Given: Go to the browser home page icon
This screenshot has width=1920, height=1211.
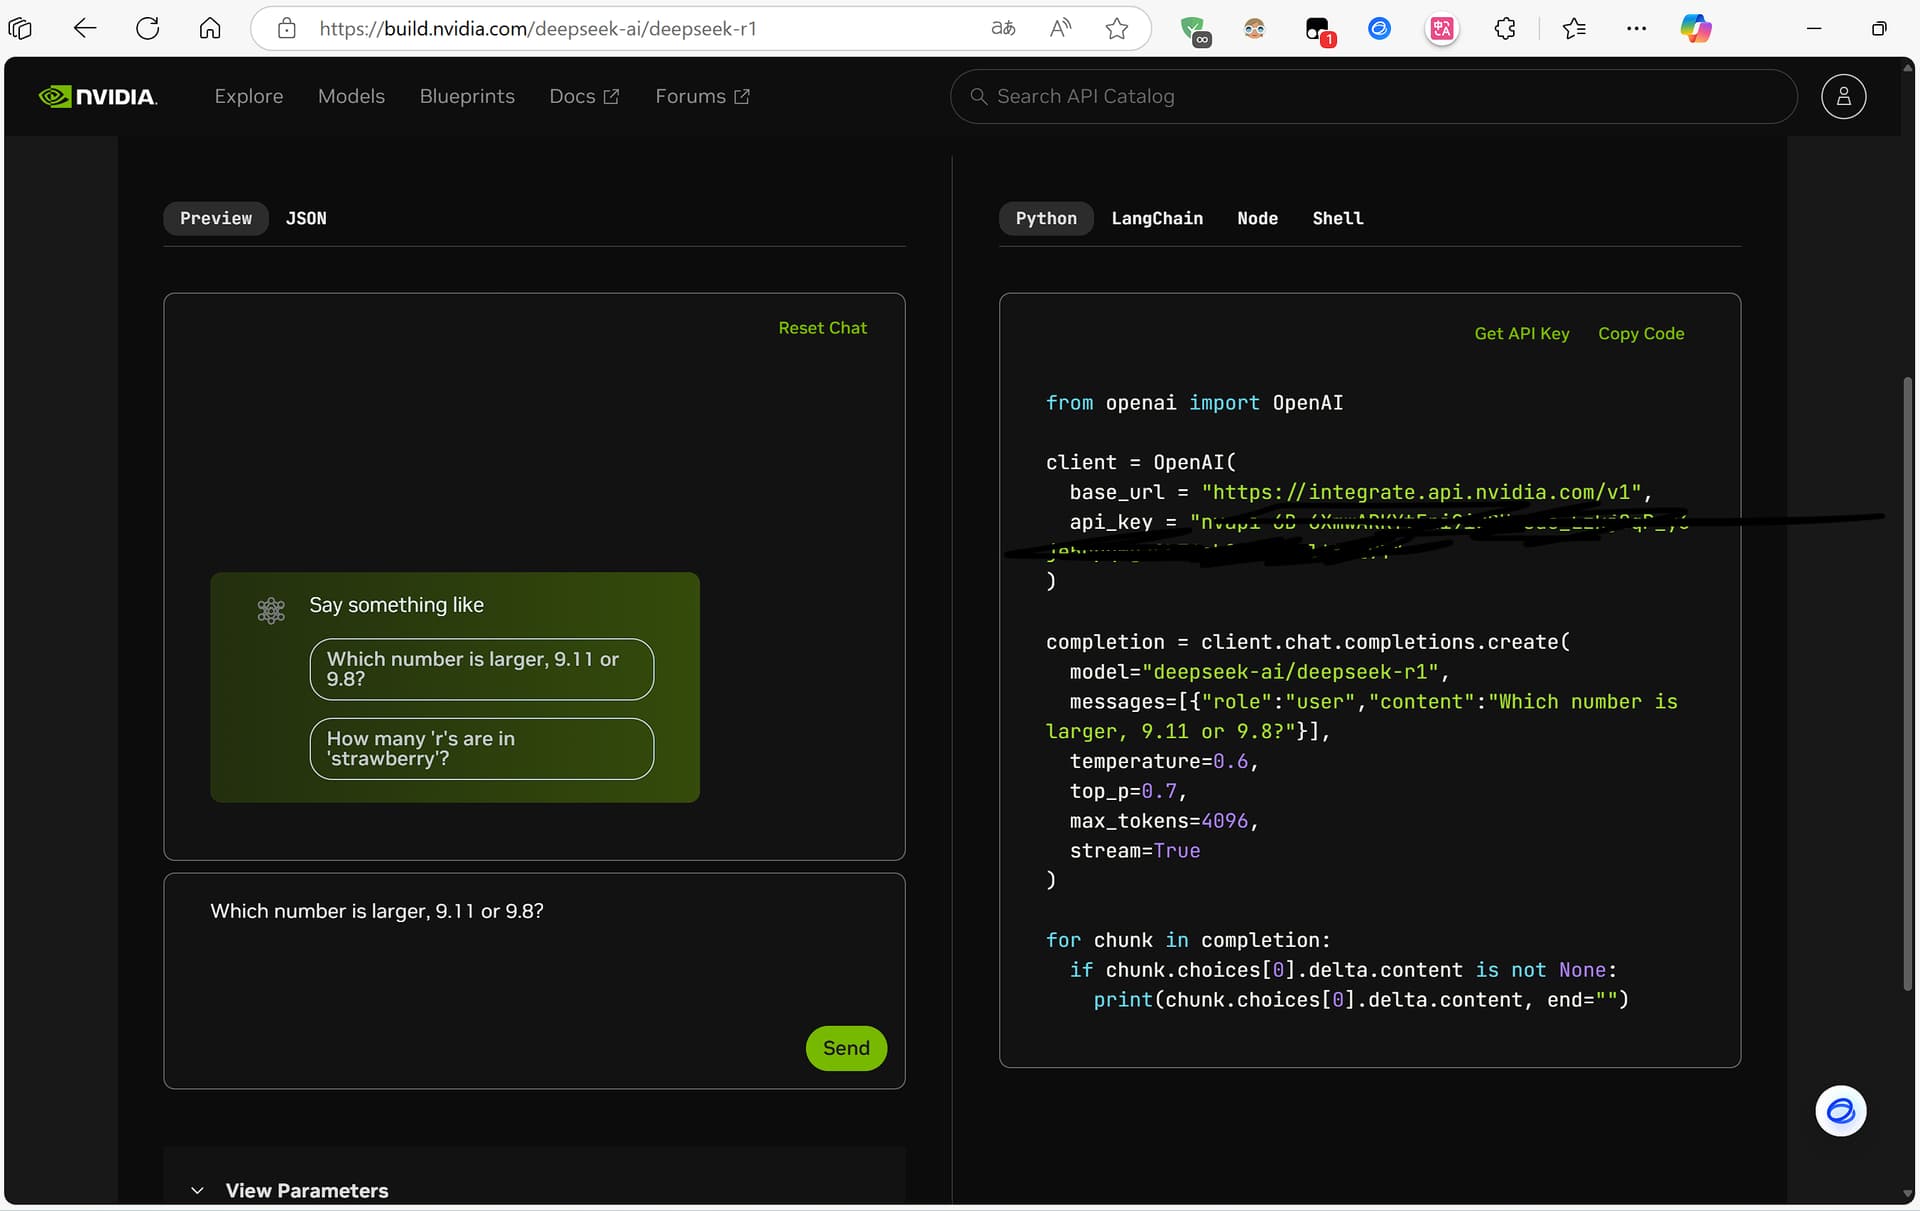Looking at the screenshot, I should (x=210, y=29).
